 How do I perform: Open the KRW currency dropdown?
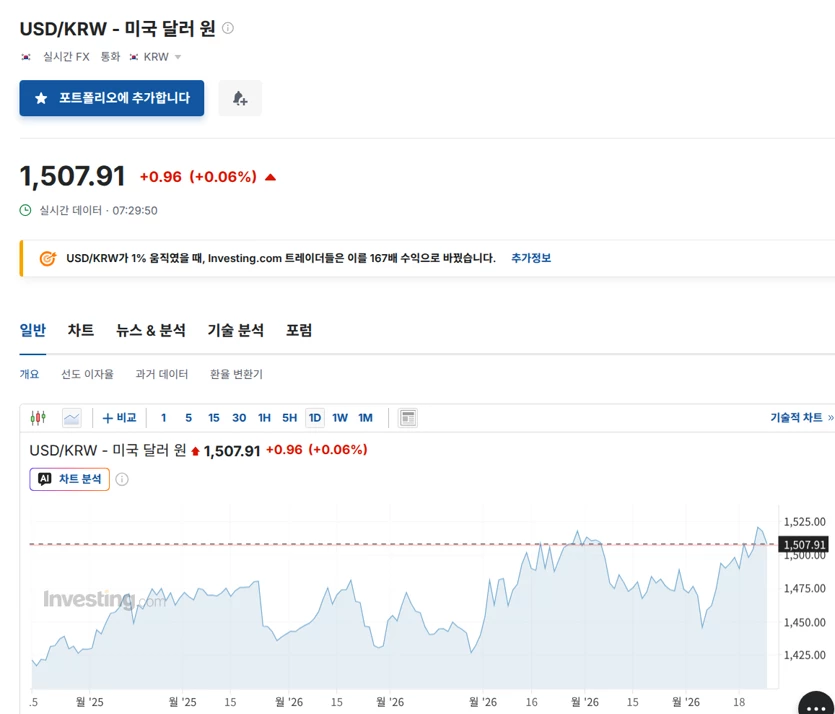click(155, 57)
